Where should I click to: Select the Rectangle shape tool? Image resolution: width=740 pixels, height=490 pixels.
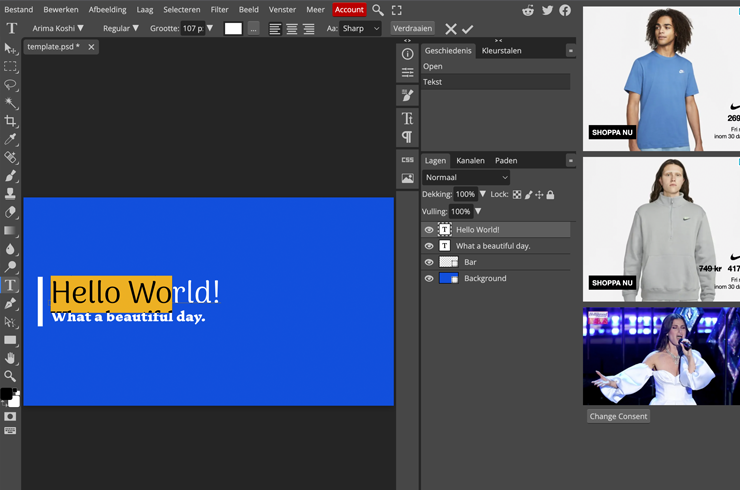(x=10, y=340)
